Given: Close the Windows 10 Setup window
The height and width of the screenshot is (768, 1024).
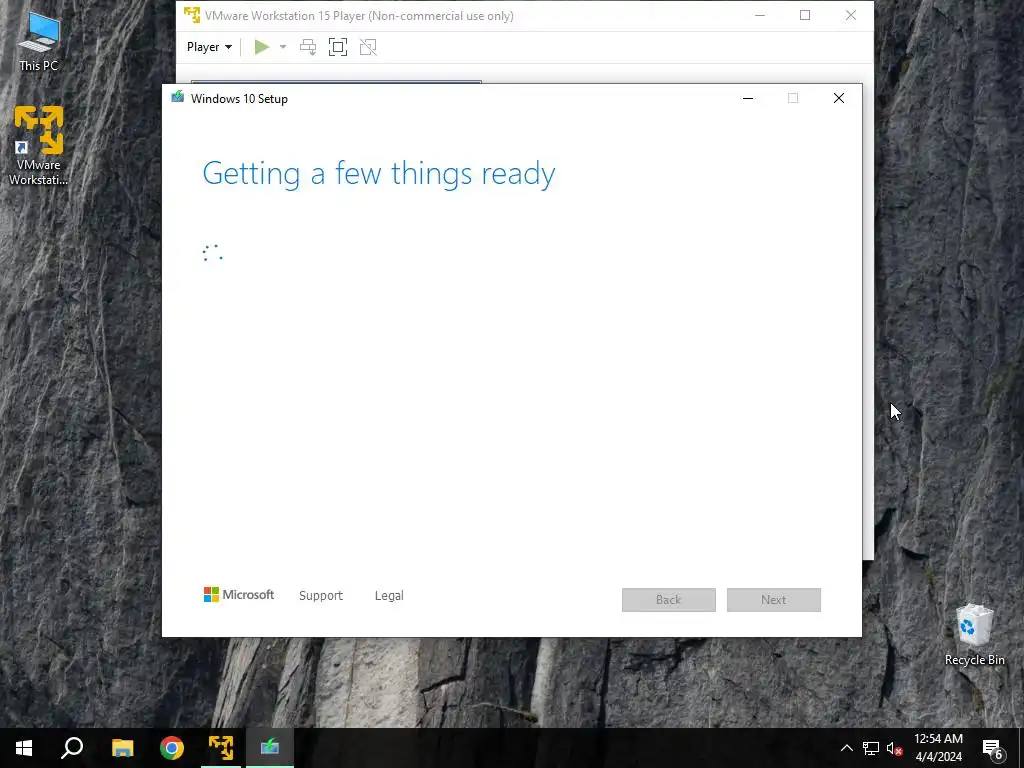Looking at the screenshot, I should tap(839, 98).
